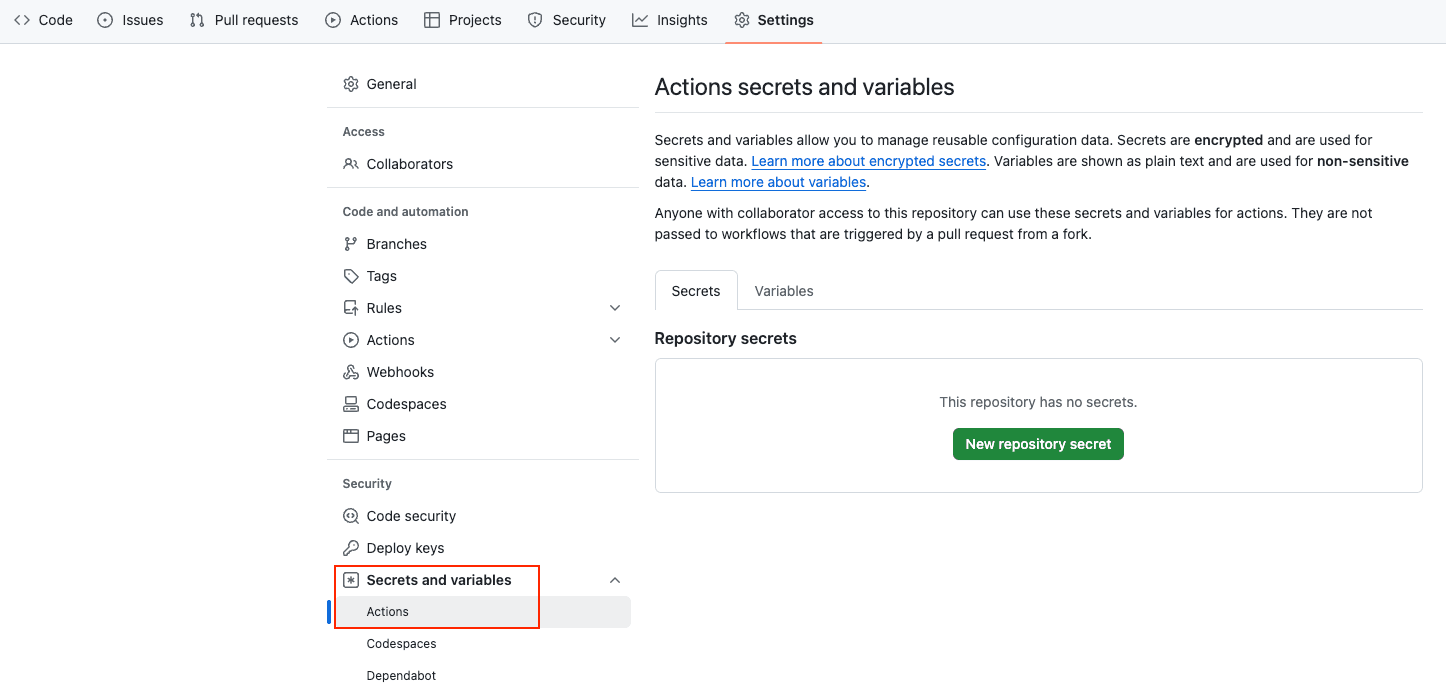This screenshot has width=1446, height=694.
Task: Switch to the Projects tab
Action: click(463, 20)
